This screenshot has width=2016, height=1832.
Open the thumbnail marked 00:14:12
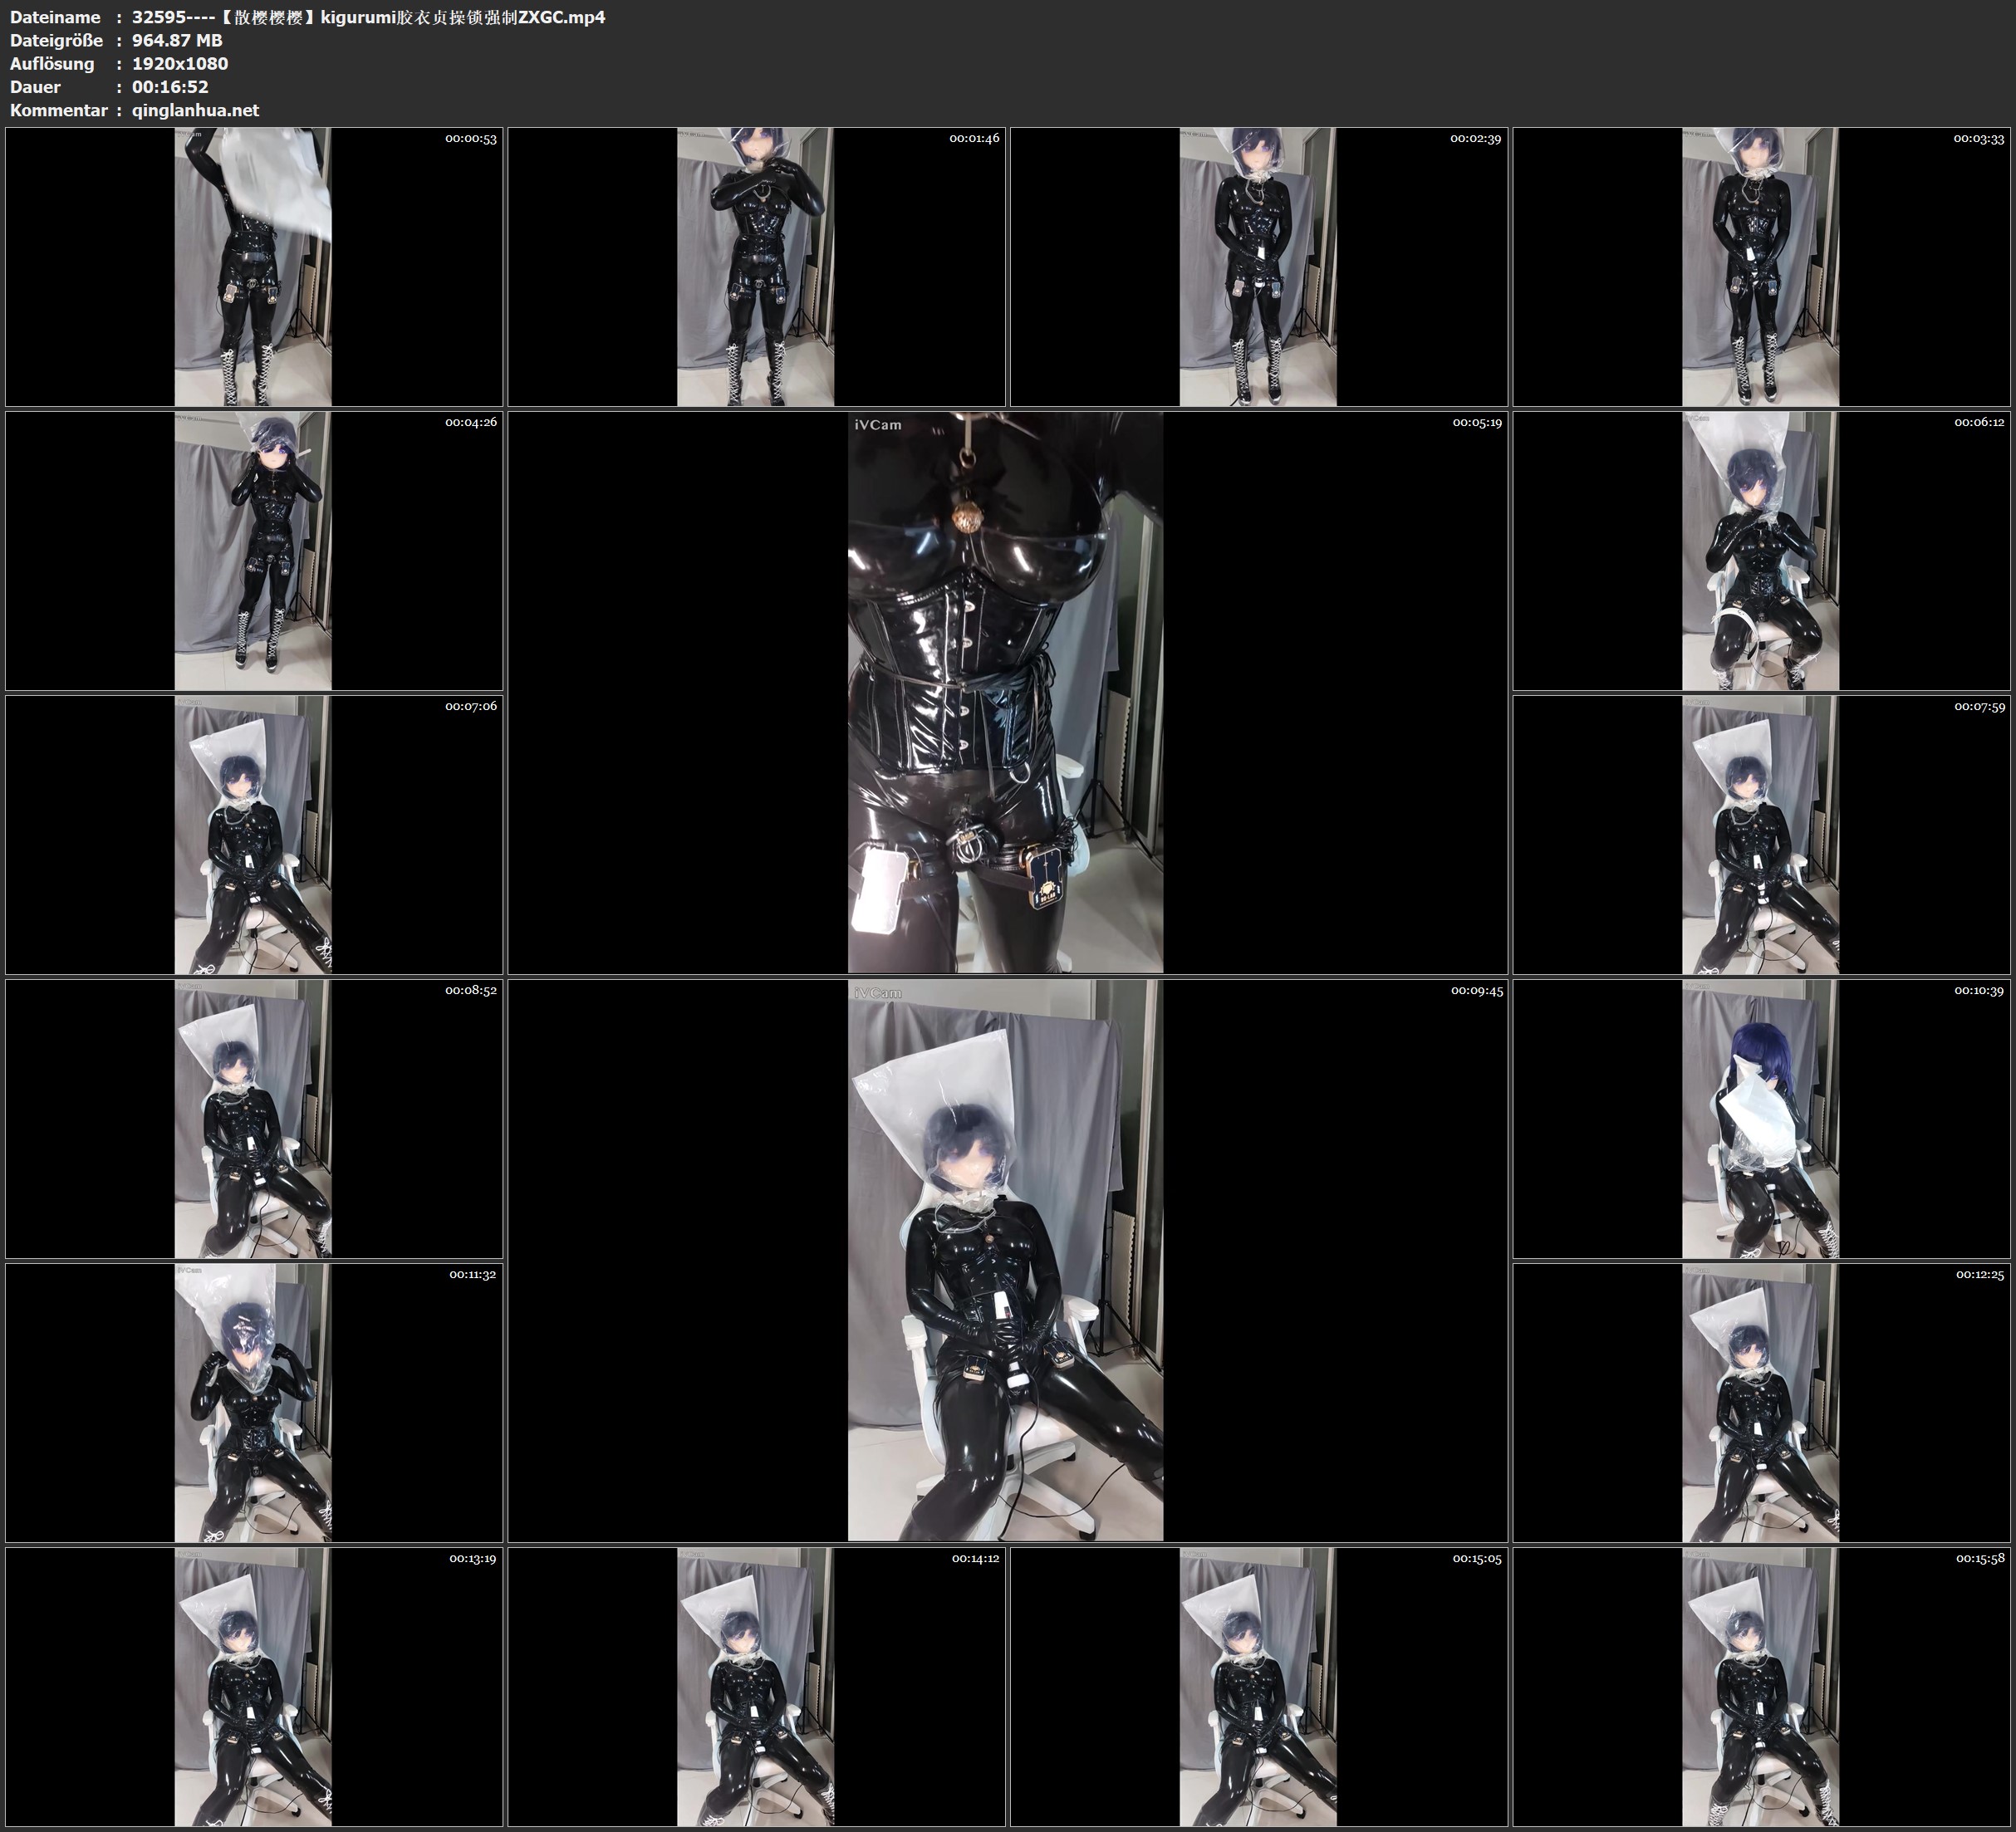coord(756,1686)
